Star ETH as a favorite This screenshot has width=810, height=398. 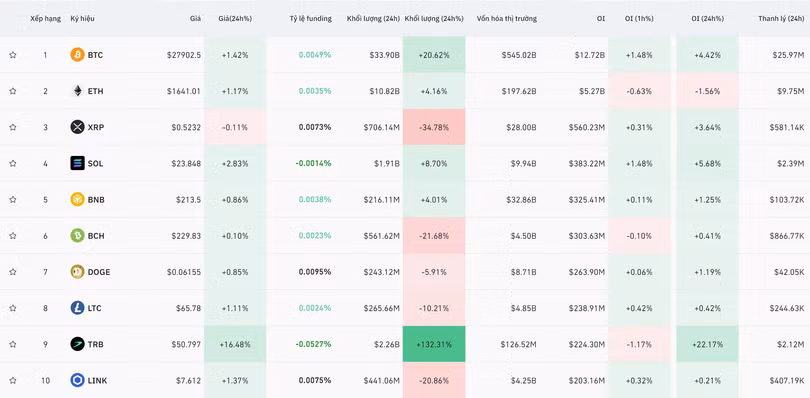coord(13,91)
